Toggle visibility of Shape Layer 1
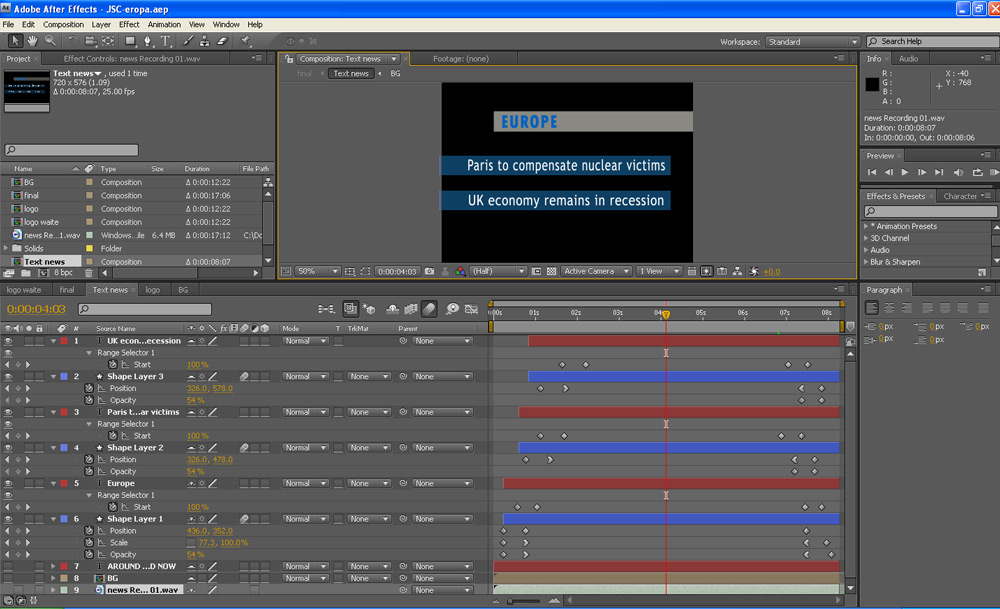 [x=8, y=519]
